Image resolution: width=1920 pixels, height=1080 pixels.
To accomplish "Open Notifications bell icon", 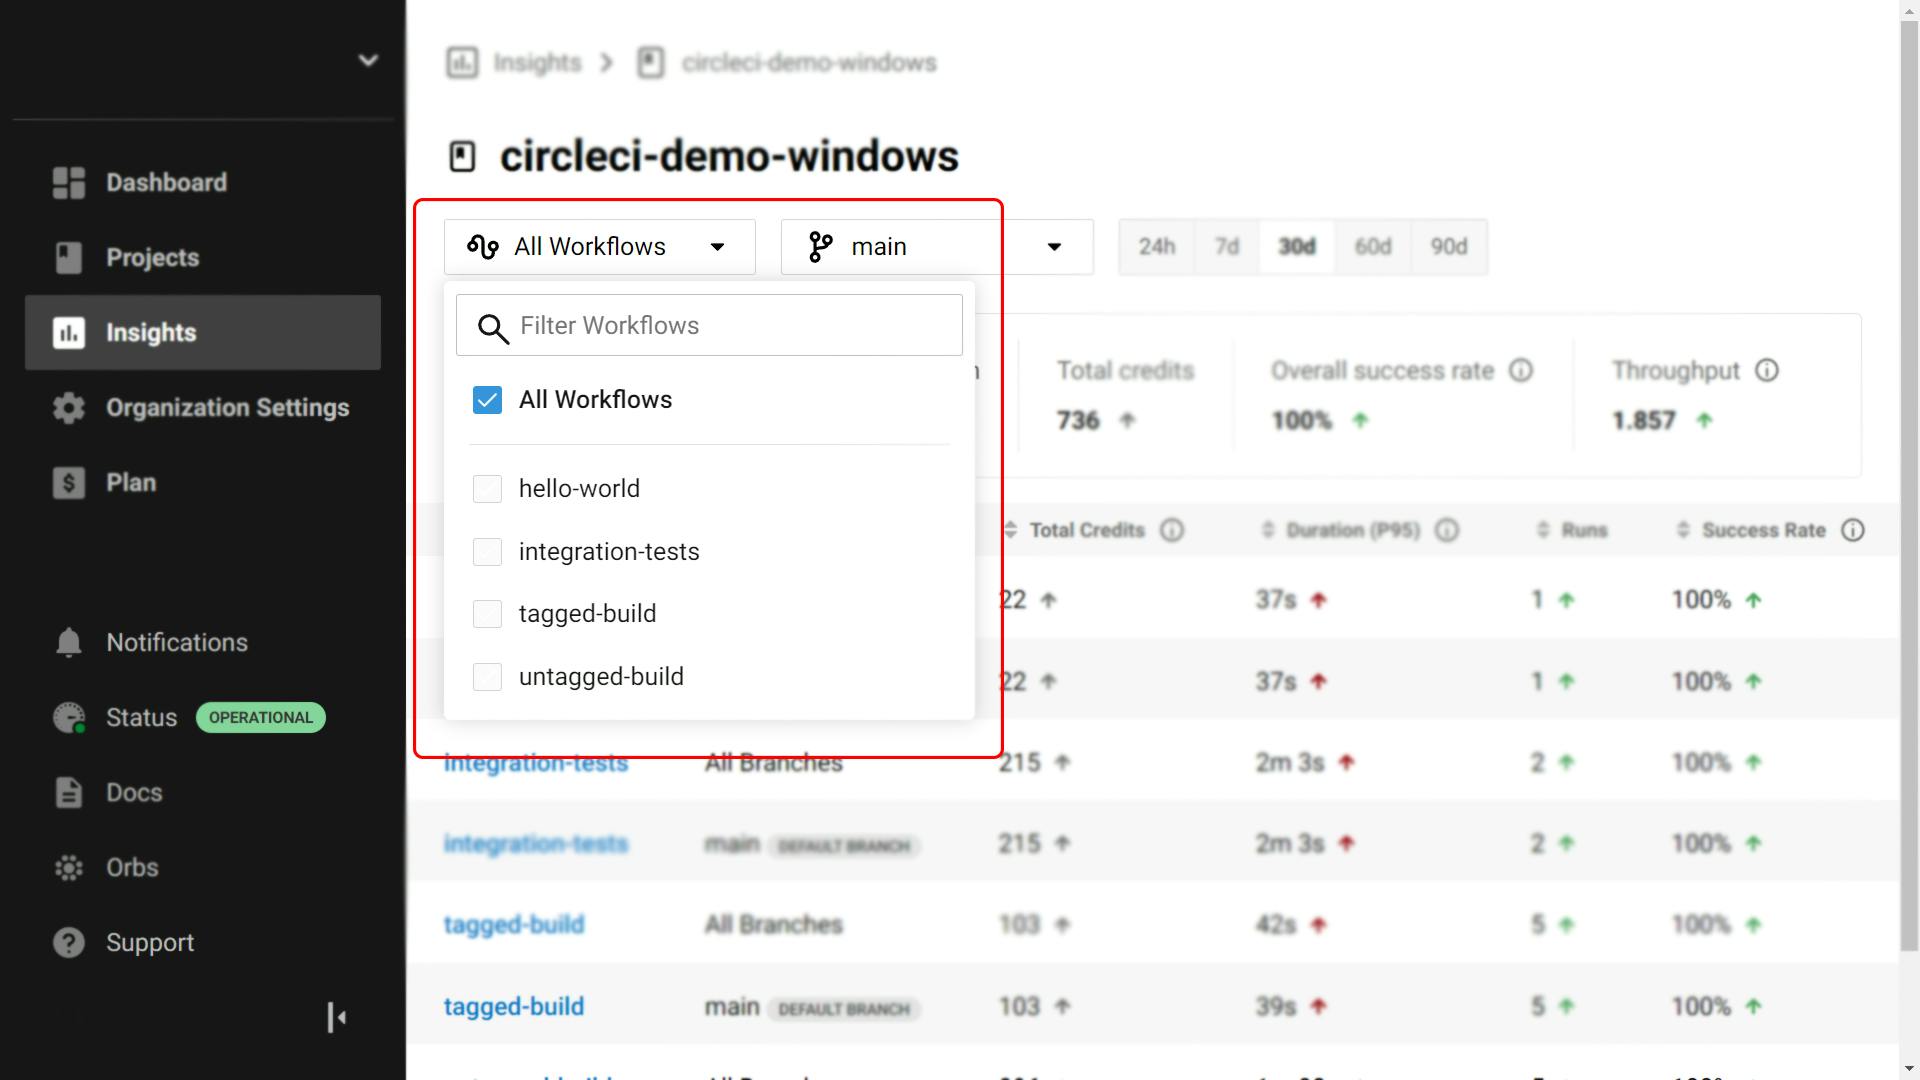I will click(67, 642).
